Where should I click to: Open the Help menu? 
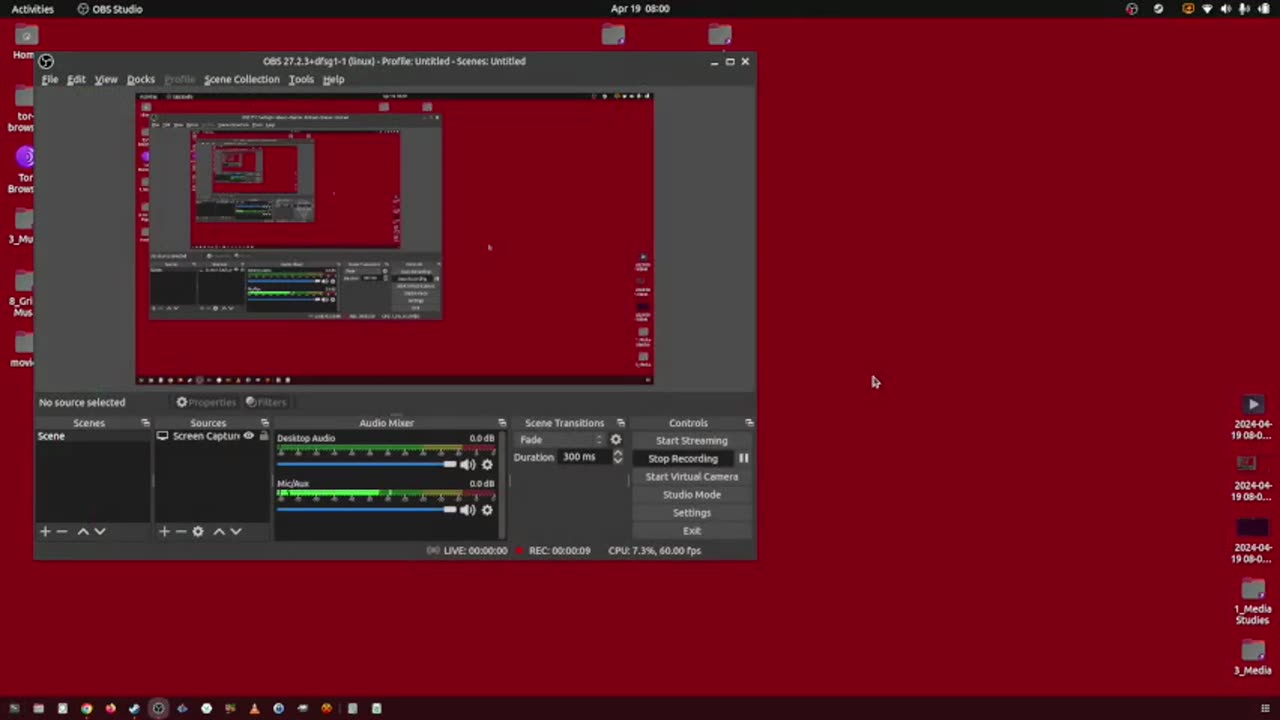333,80
